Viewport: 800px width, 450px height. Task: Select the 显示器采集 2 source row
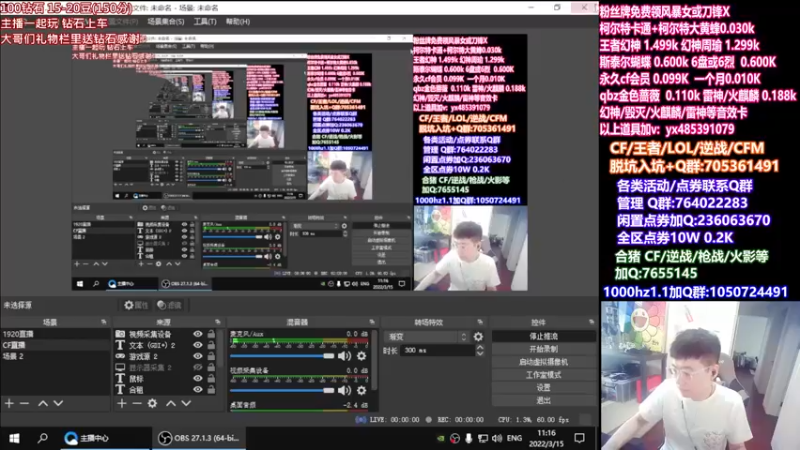pyautogui.click(x=166, y=367)
